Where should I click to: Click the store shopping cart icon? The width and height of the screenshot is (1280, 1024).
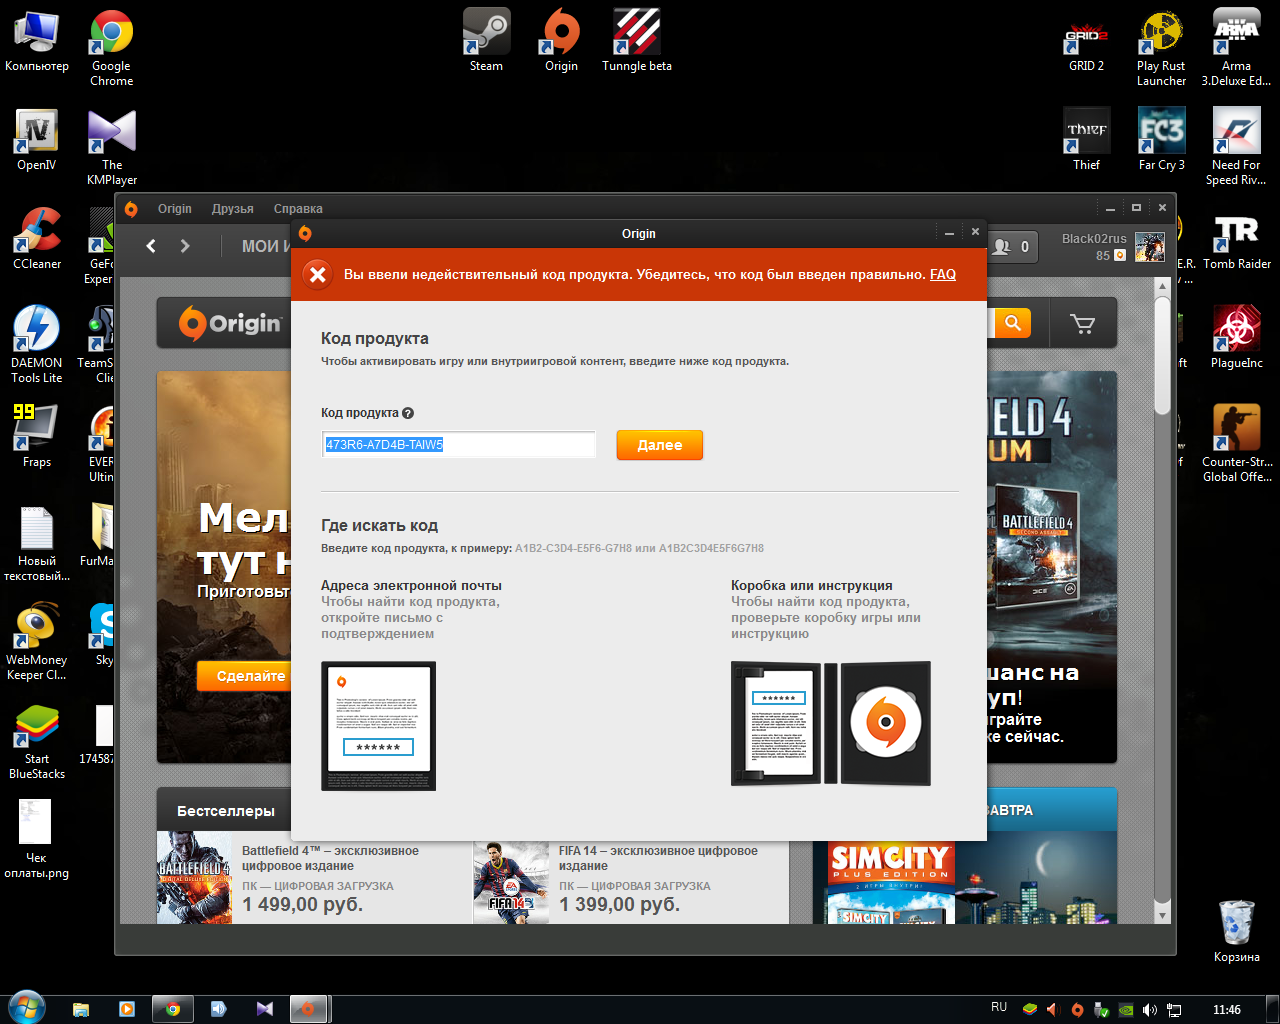pyautogui.click(x=1082, y=323)
